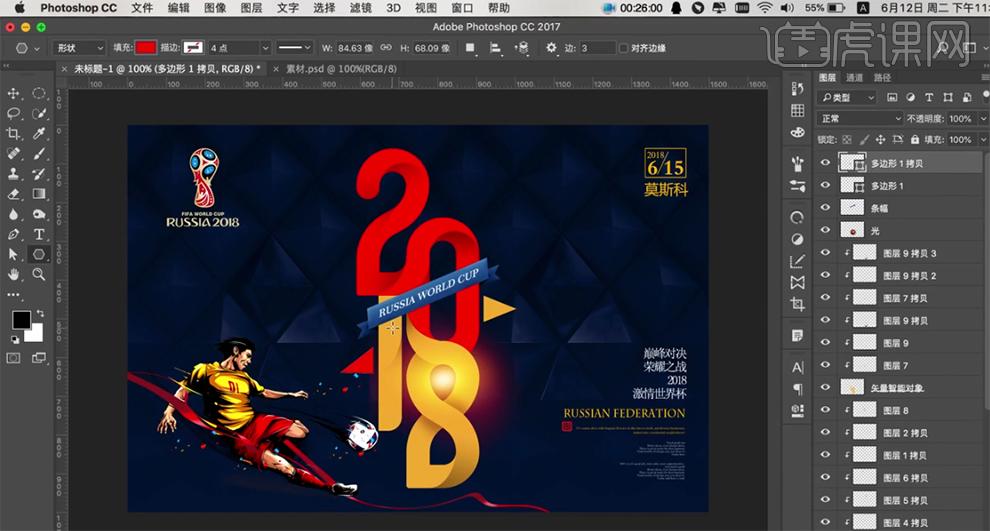Hide the 多边形 1 layer

click(825, 186)
